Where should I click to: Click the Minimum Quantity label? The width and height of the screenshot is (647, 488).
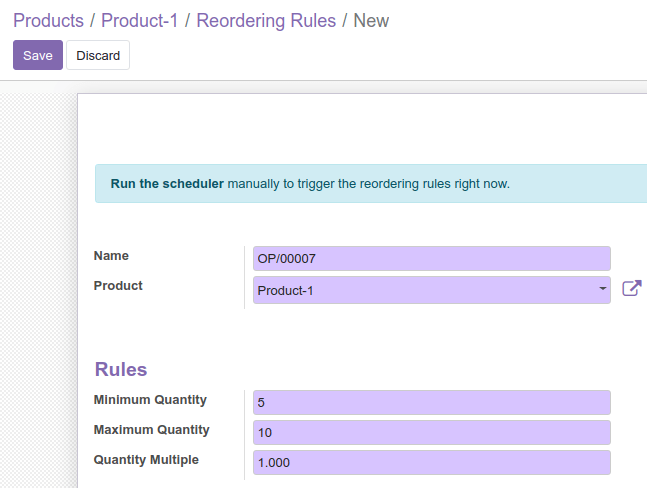(150, 400)
